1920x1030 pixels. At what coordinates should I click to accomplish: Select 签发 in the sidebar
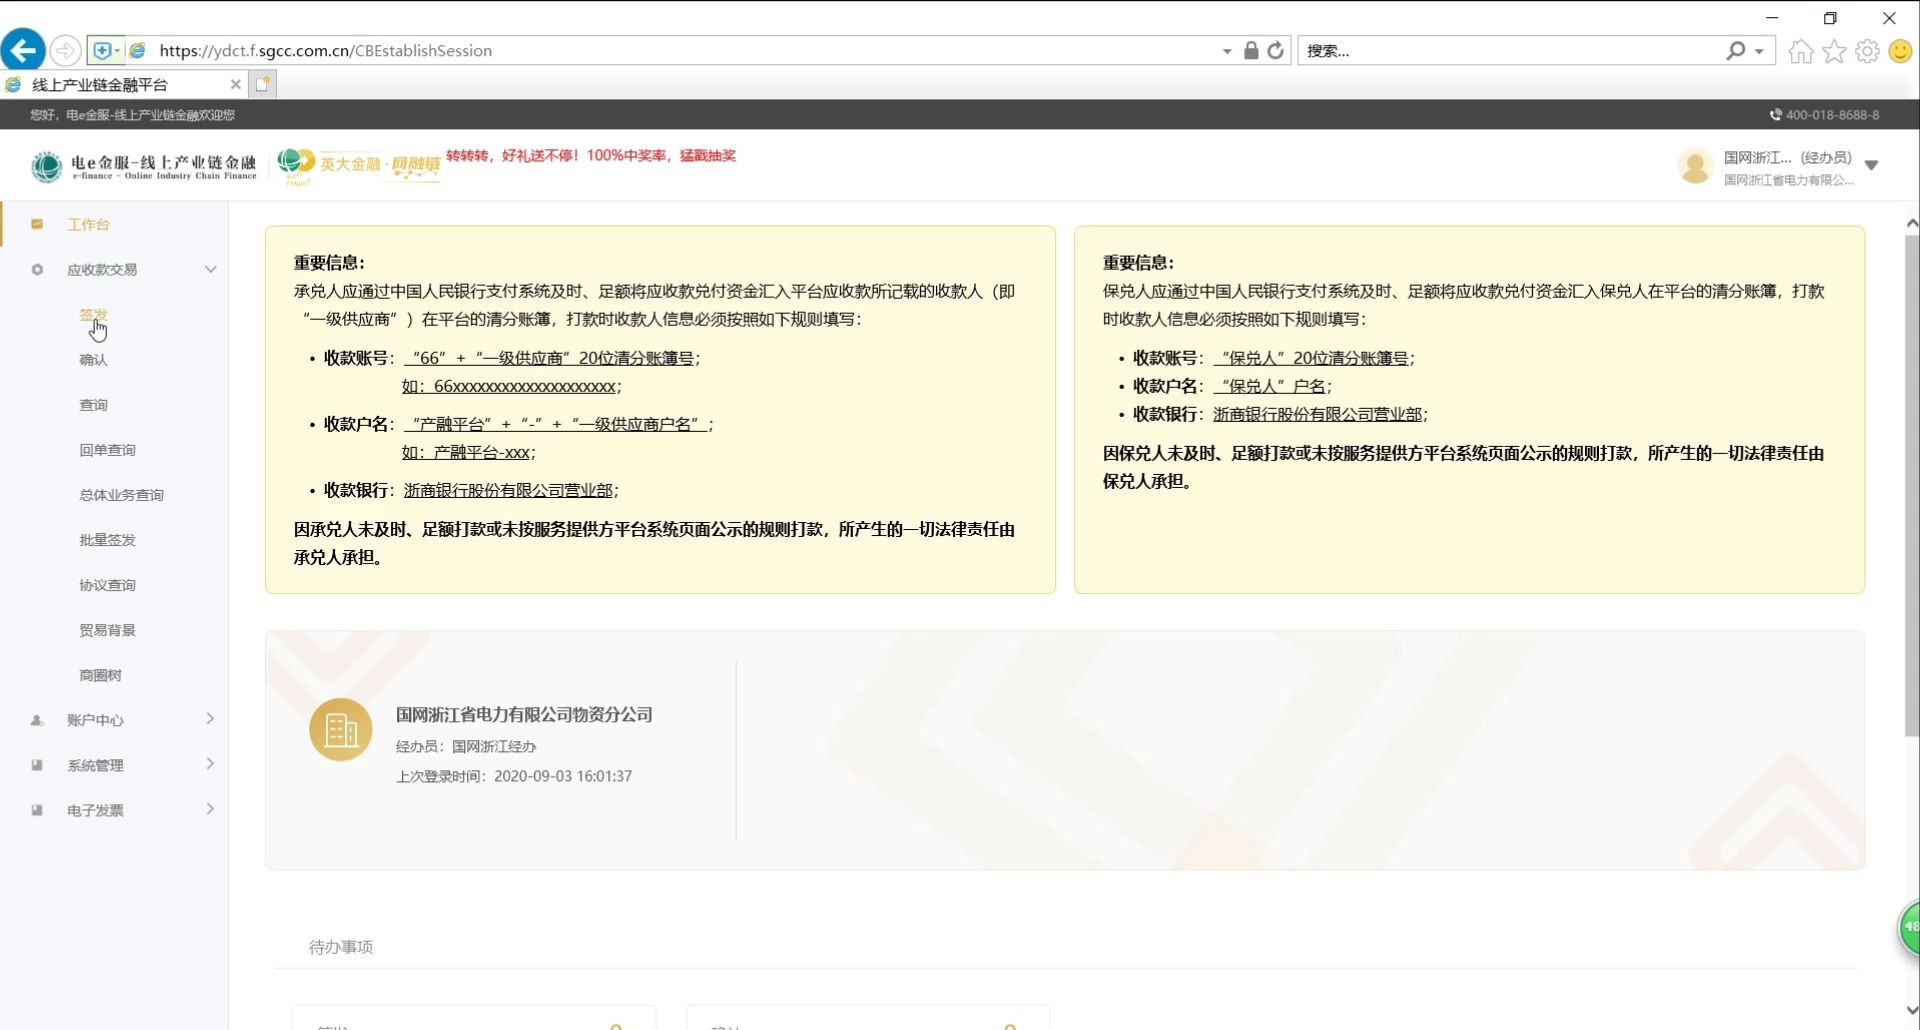pyautogui.click(x=93, y=314)
